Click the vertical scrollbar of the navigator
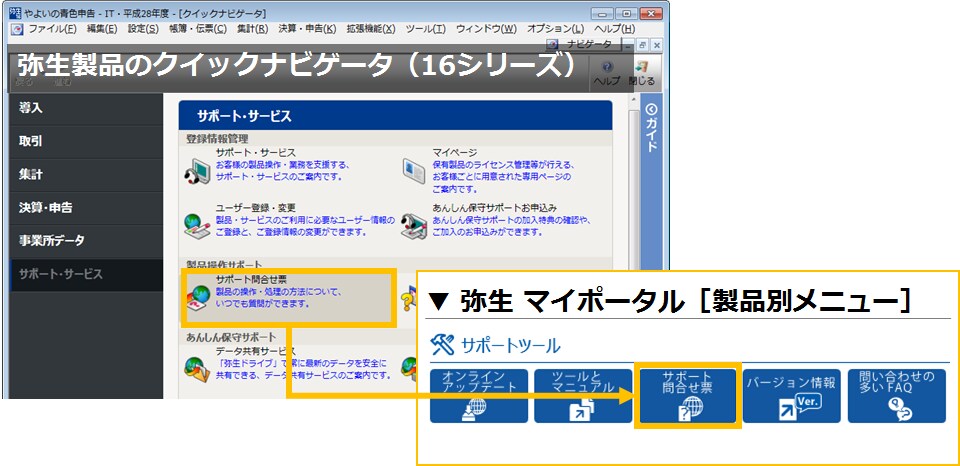Screen dimensions: 960x466 tap(633, 184)
